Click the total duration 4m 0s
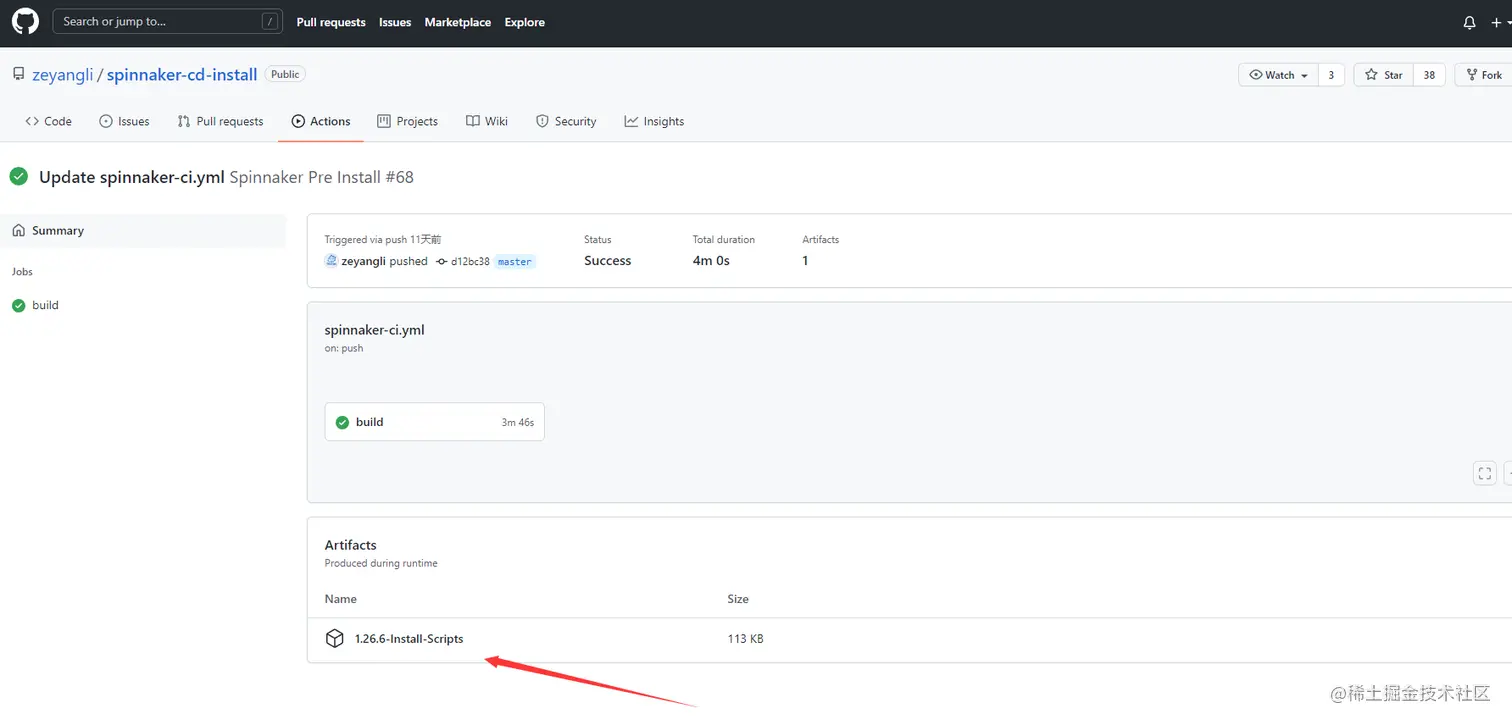Viewport: 1512px width, 725px height. pos(711,261)
